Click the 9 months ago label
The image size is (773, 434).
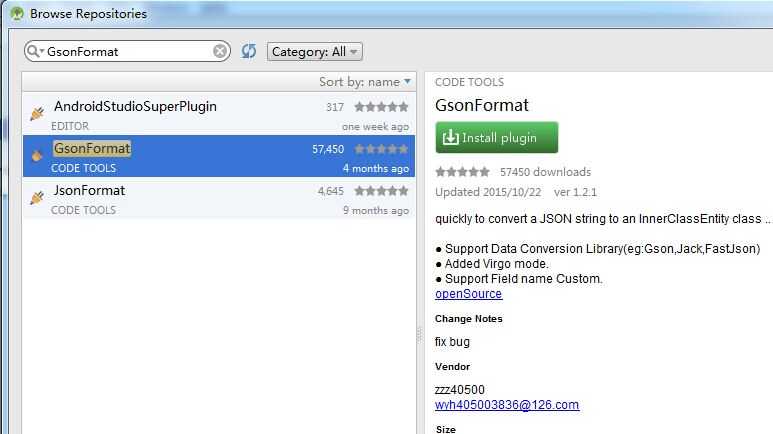pyautogui.click(x=376, y=211)
